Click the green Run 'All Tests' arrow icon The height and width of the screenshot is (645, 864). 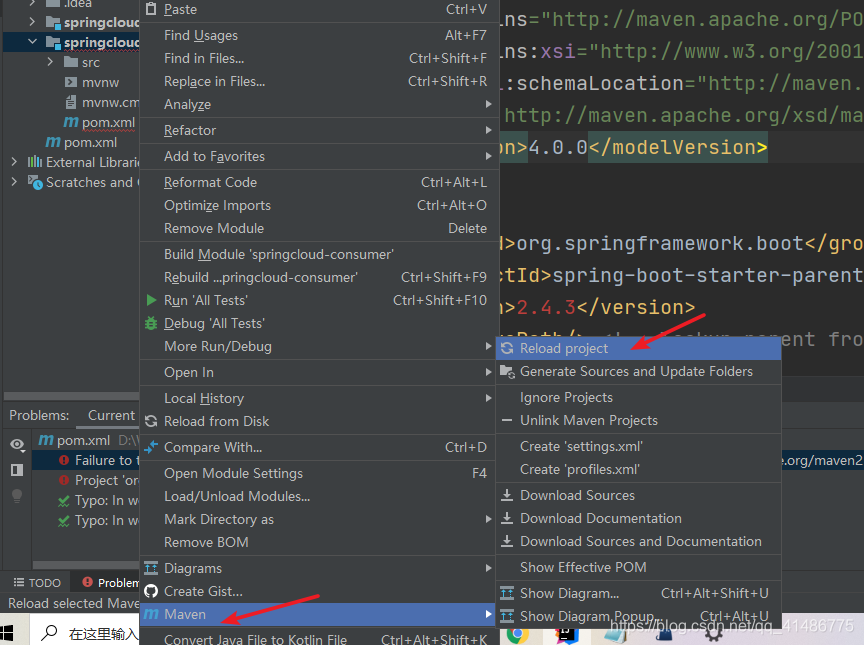tap(151, 300)
